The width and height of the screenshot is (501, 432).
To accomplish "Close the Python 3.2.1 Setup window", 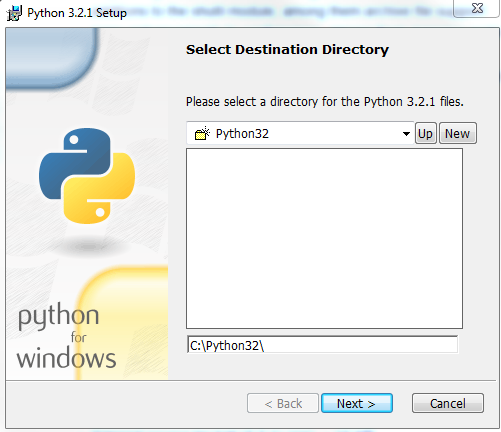I will tap(476, 8).
